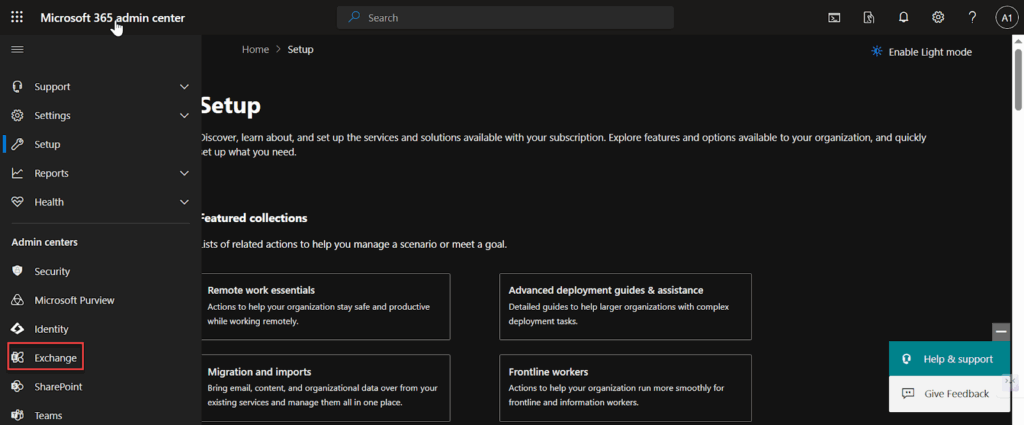Screen dimensions: 1024x425
Task: Open the Security admin center
Action: pyautogui.click(x=52, y=271)
